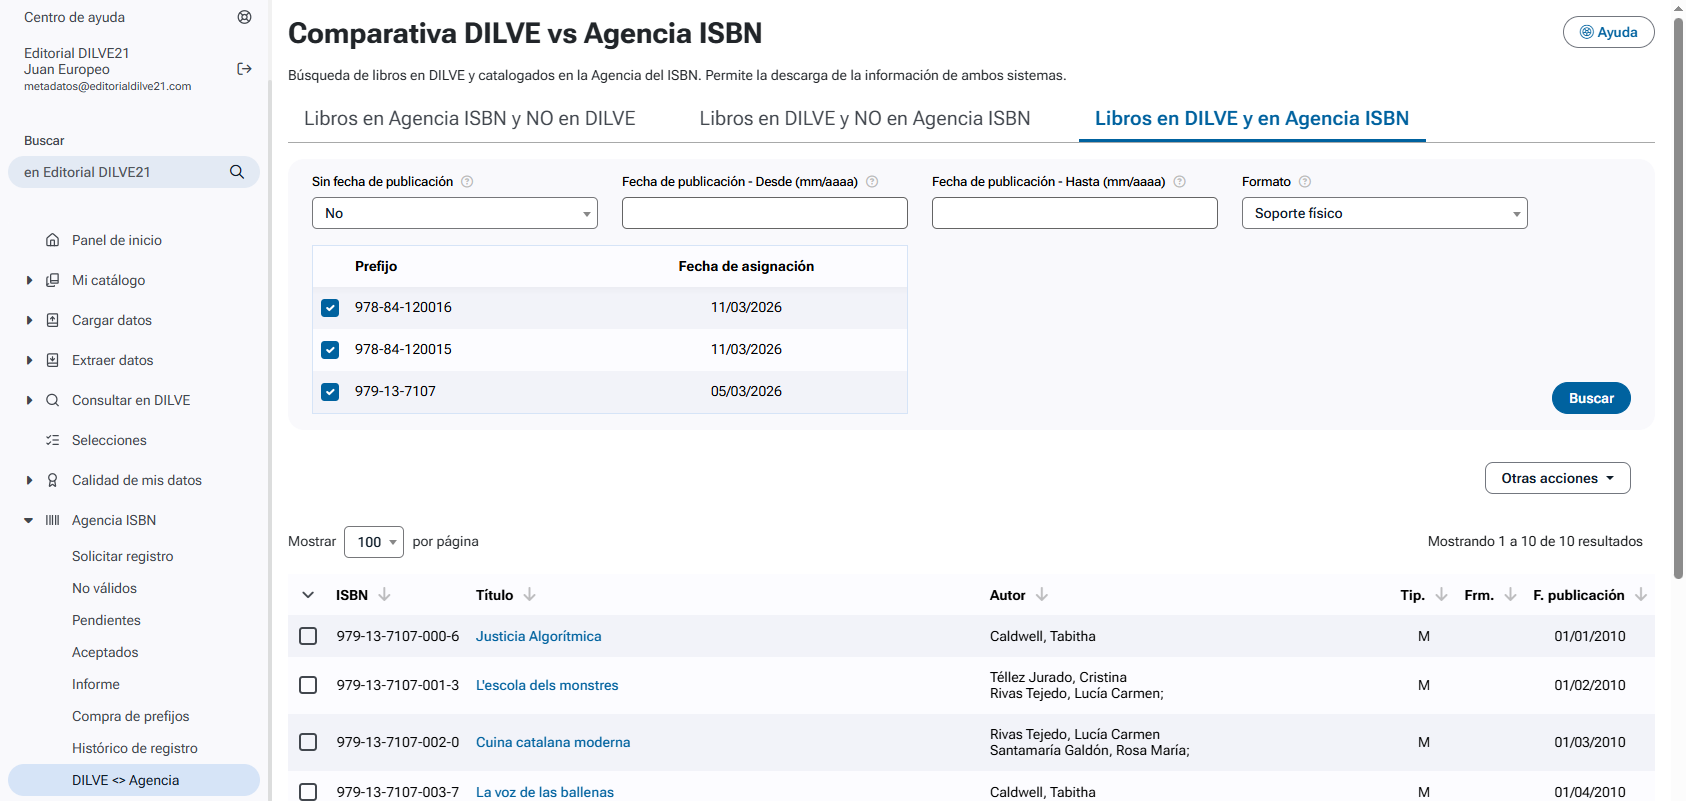Screen dimensions: 1686x801
Task: Sort results by ISBN column arrow
Action: (384, 595)
